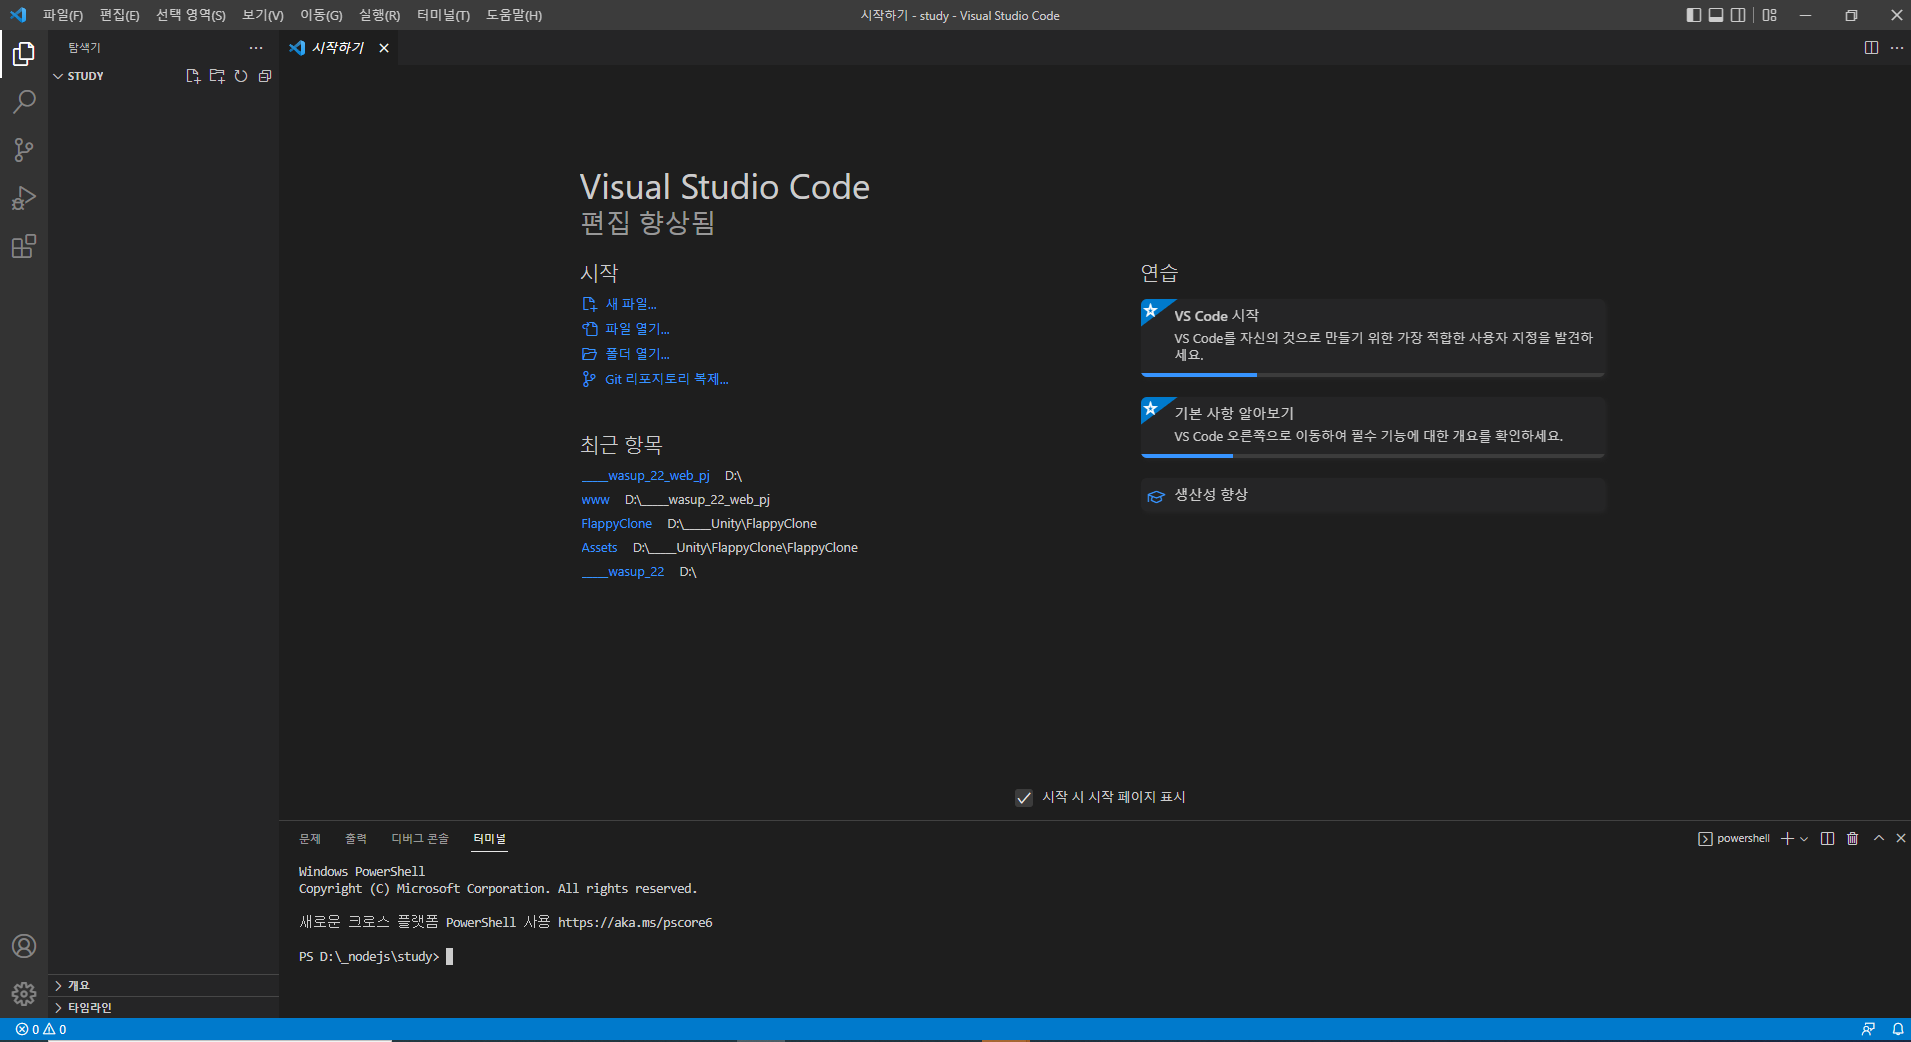Image resolution: width=1911 pixels, height=1042 pixels.
Task: Open 기본 사항 알아보기 walkthrough card
Action: (1373, 427)
